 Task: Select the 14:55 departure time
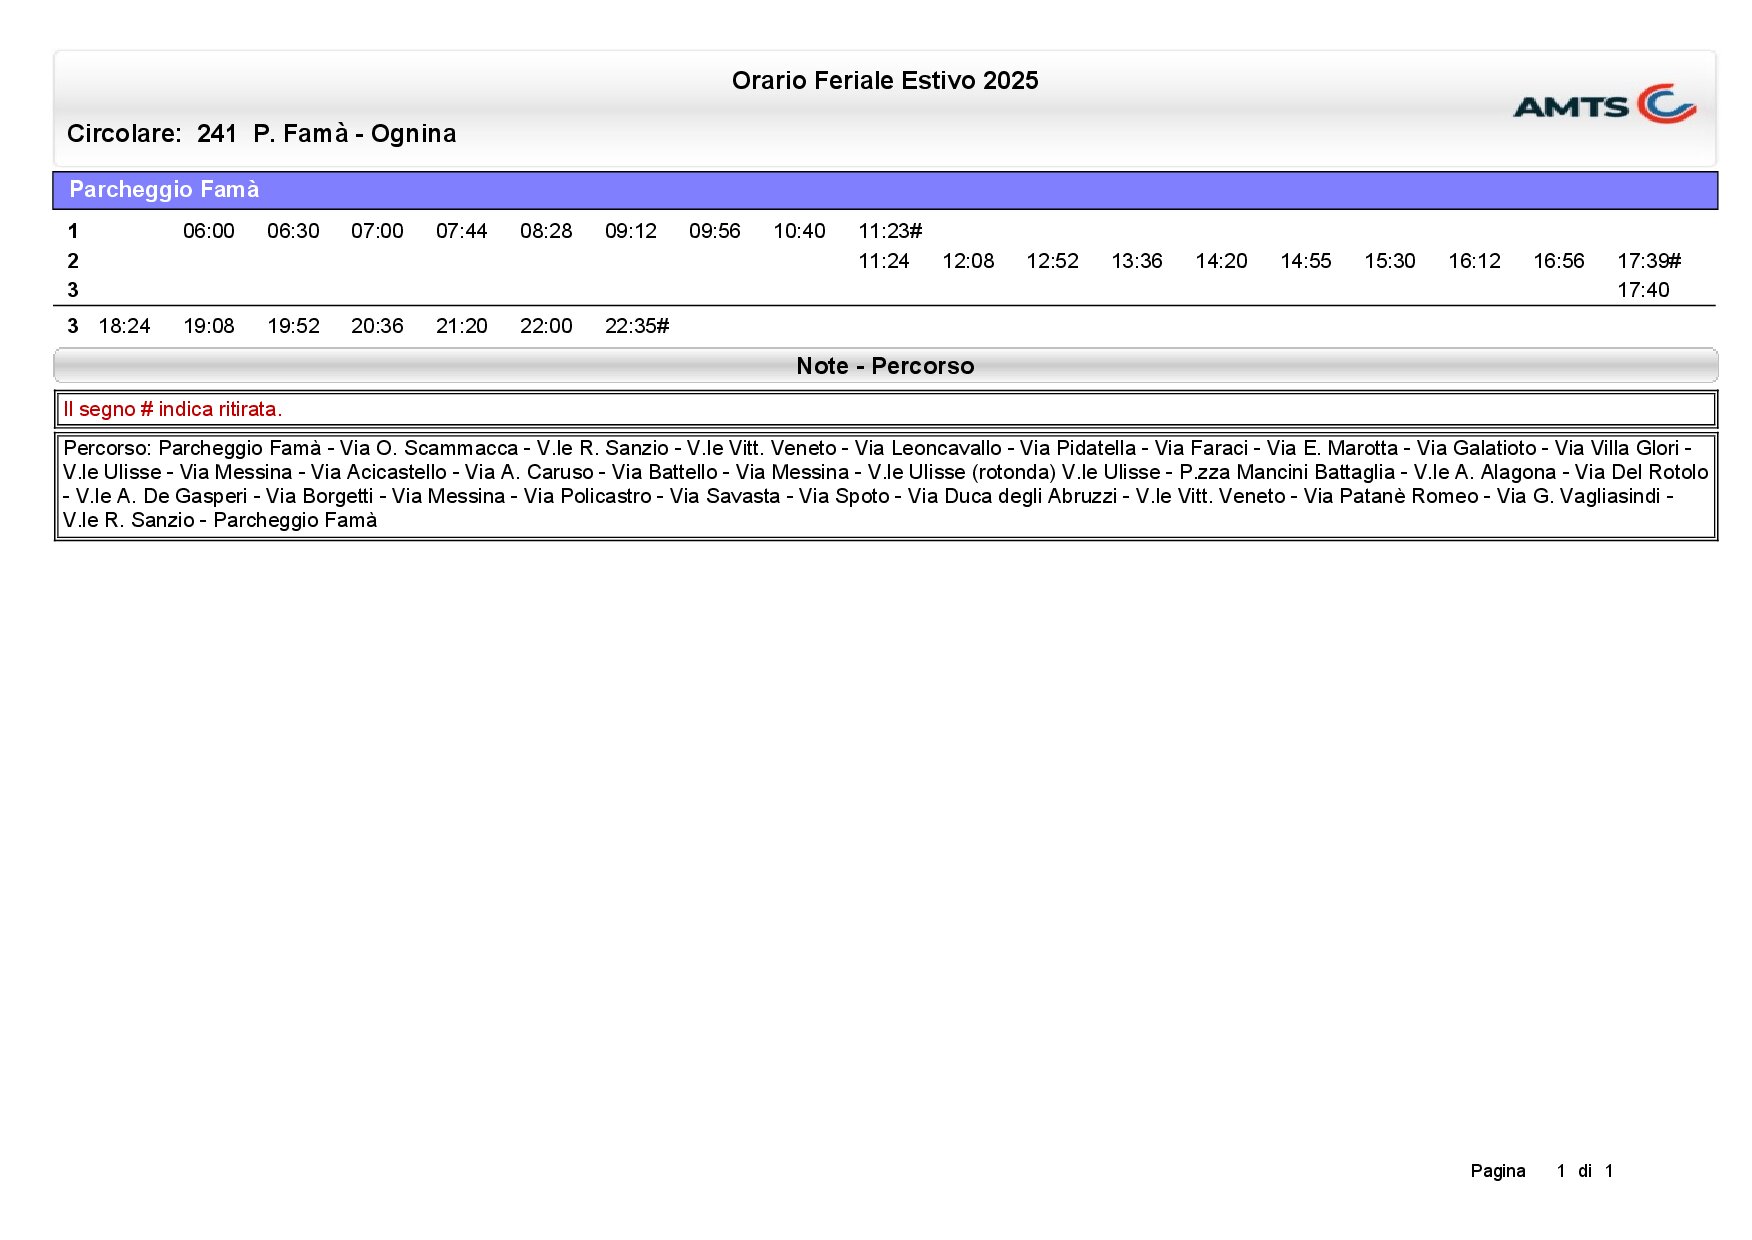1306,261
